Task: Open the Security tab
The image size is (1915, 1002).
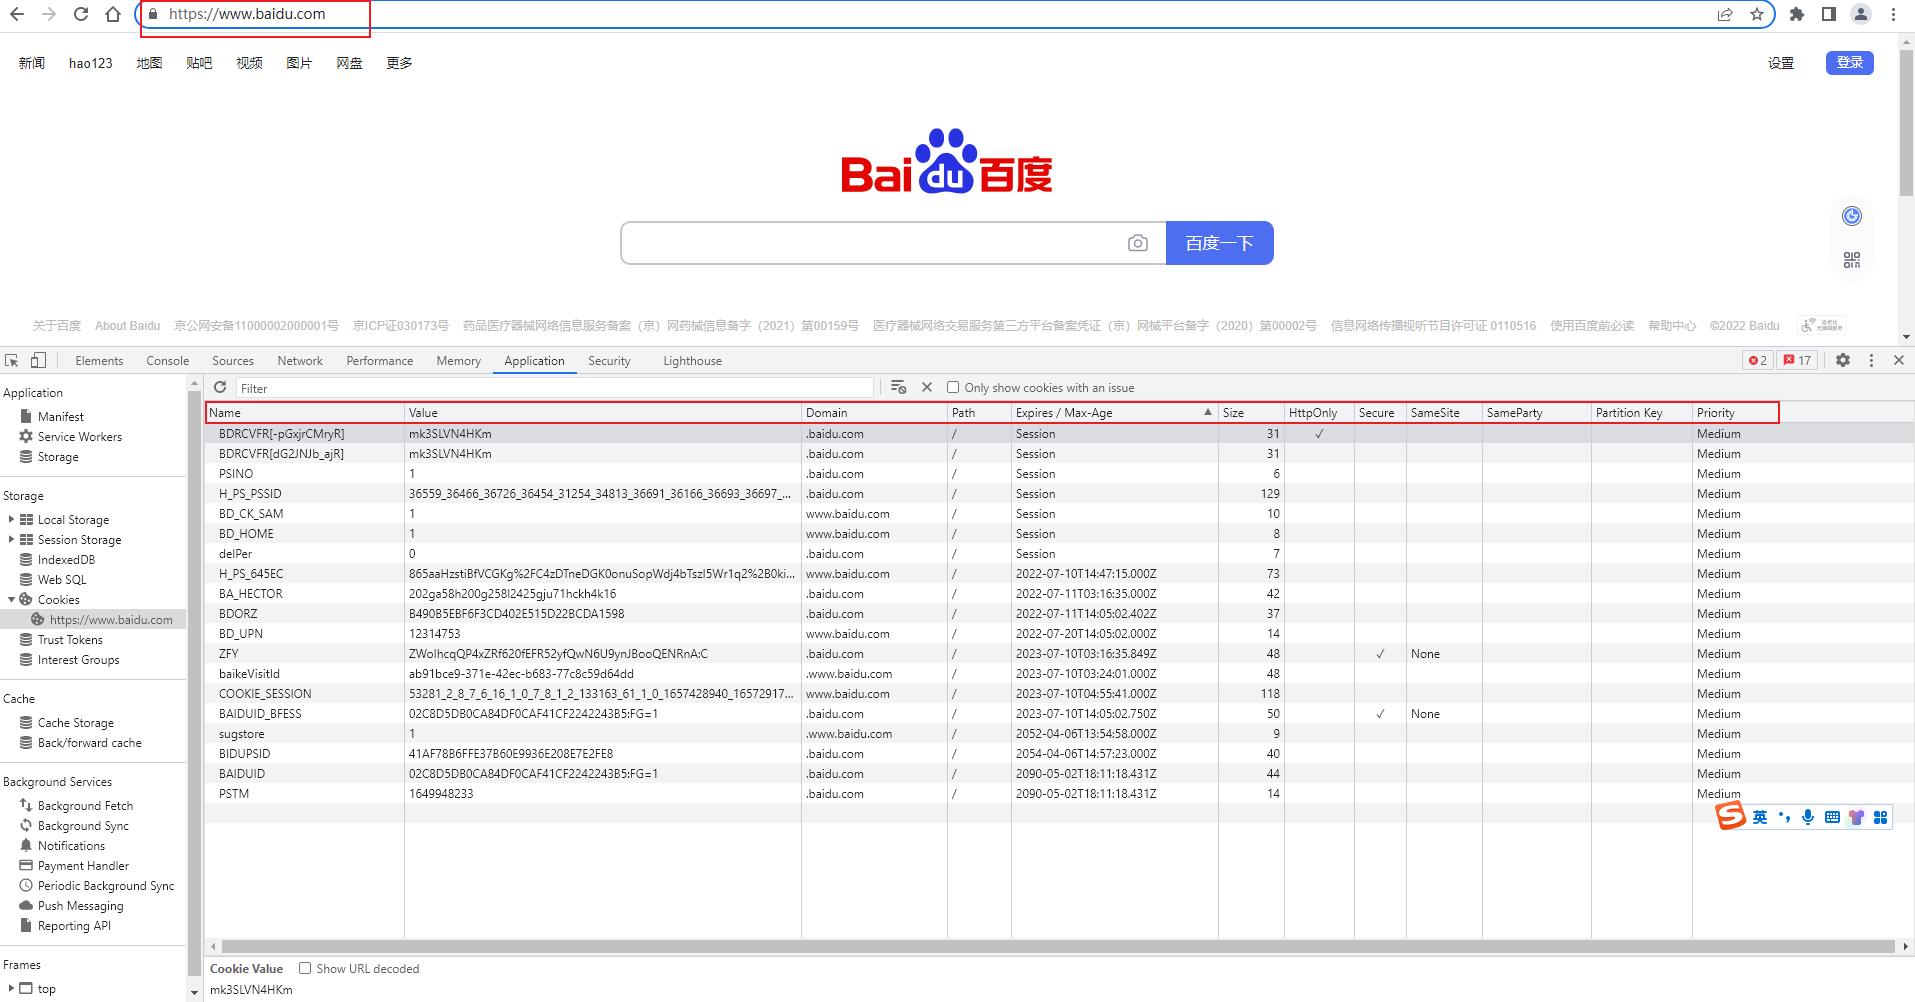Action: click(x=609, y=361)
